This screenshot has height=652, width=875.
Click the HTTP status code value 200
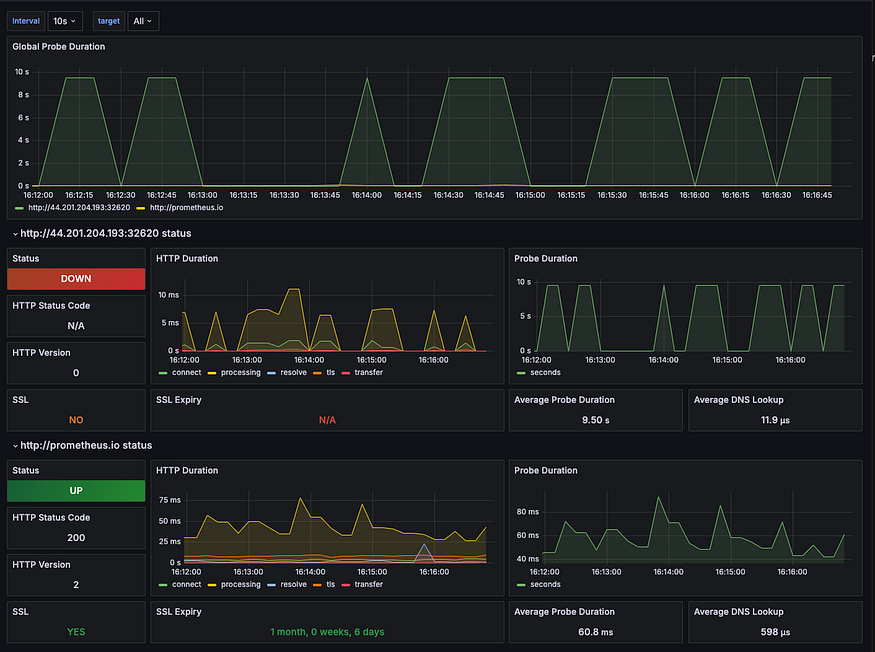76,538
